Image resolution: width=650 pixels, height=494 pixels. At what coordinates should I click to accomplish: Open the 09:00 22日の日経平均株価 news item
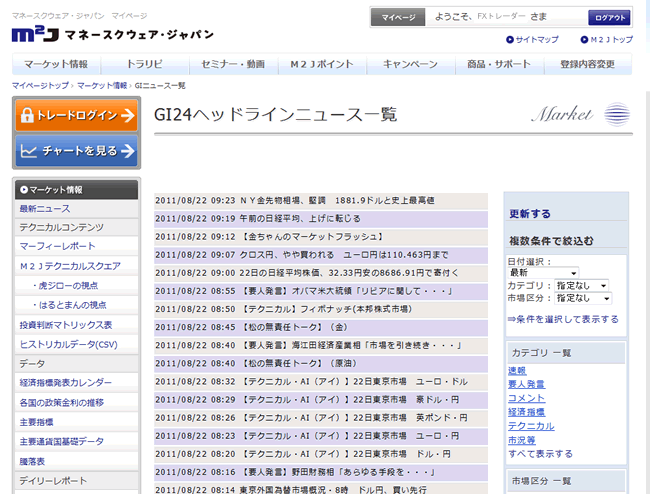coord(321,273)
